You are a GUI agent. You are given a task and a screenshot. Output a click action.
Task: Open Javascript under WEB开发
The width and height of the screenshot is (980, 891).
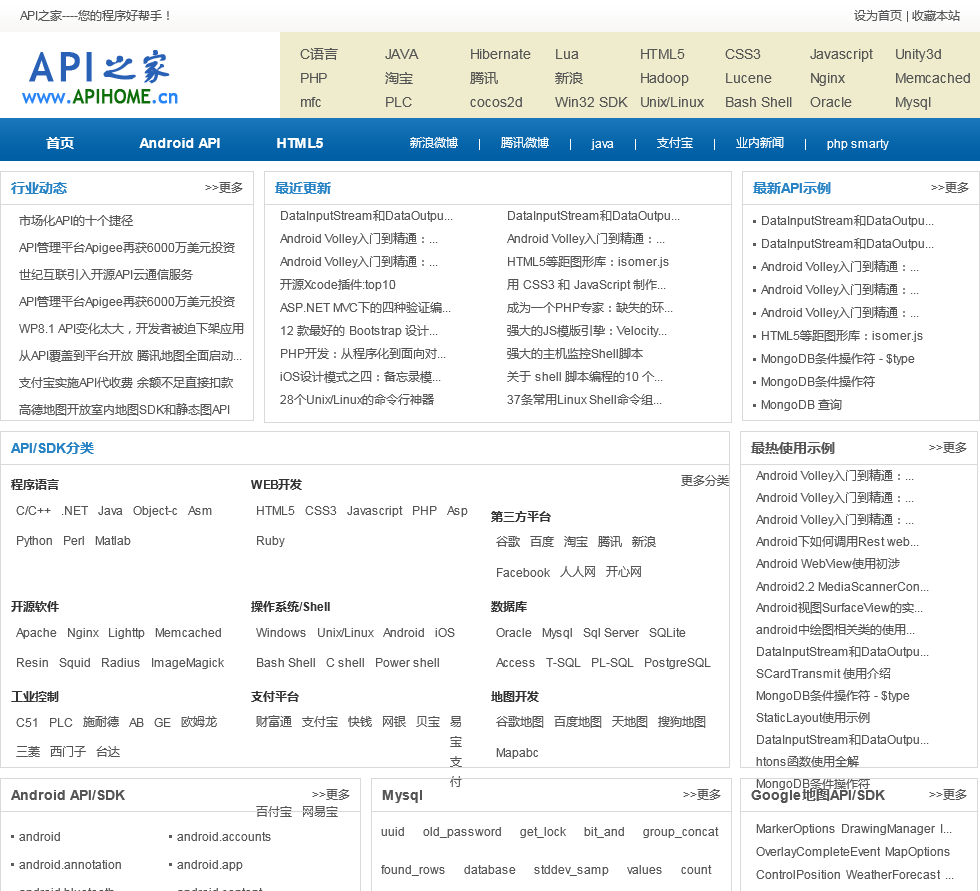[x=374, y=510]
